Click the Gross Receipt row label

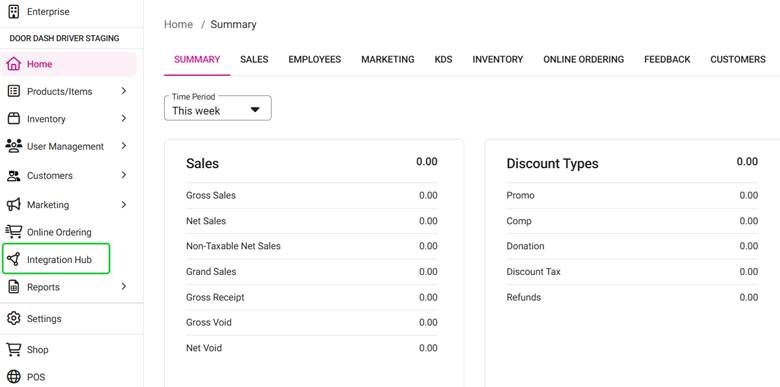pyautogui.click(x=215, y=297)
